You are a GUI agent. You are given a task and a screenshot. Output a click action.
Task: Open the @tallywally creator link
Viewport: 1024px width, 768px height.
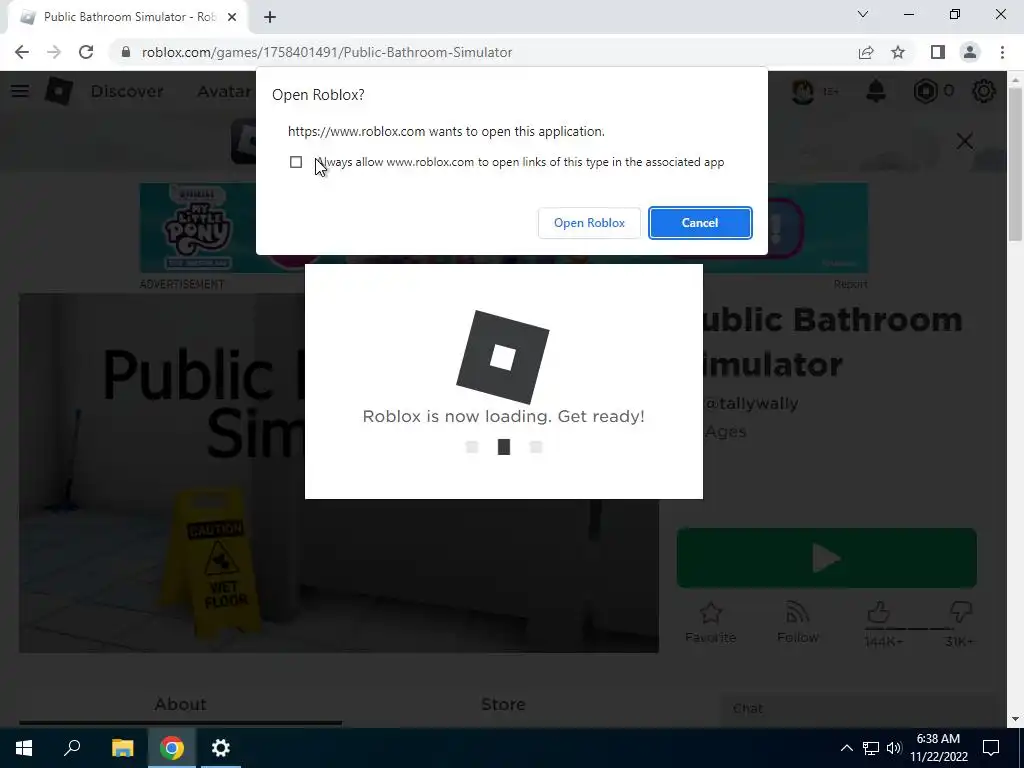click(751, 404)
